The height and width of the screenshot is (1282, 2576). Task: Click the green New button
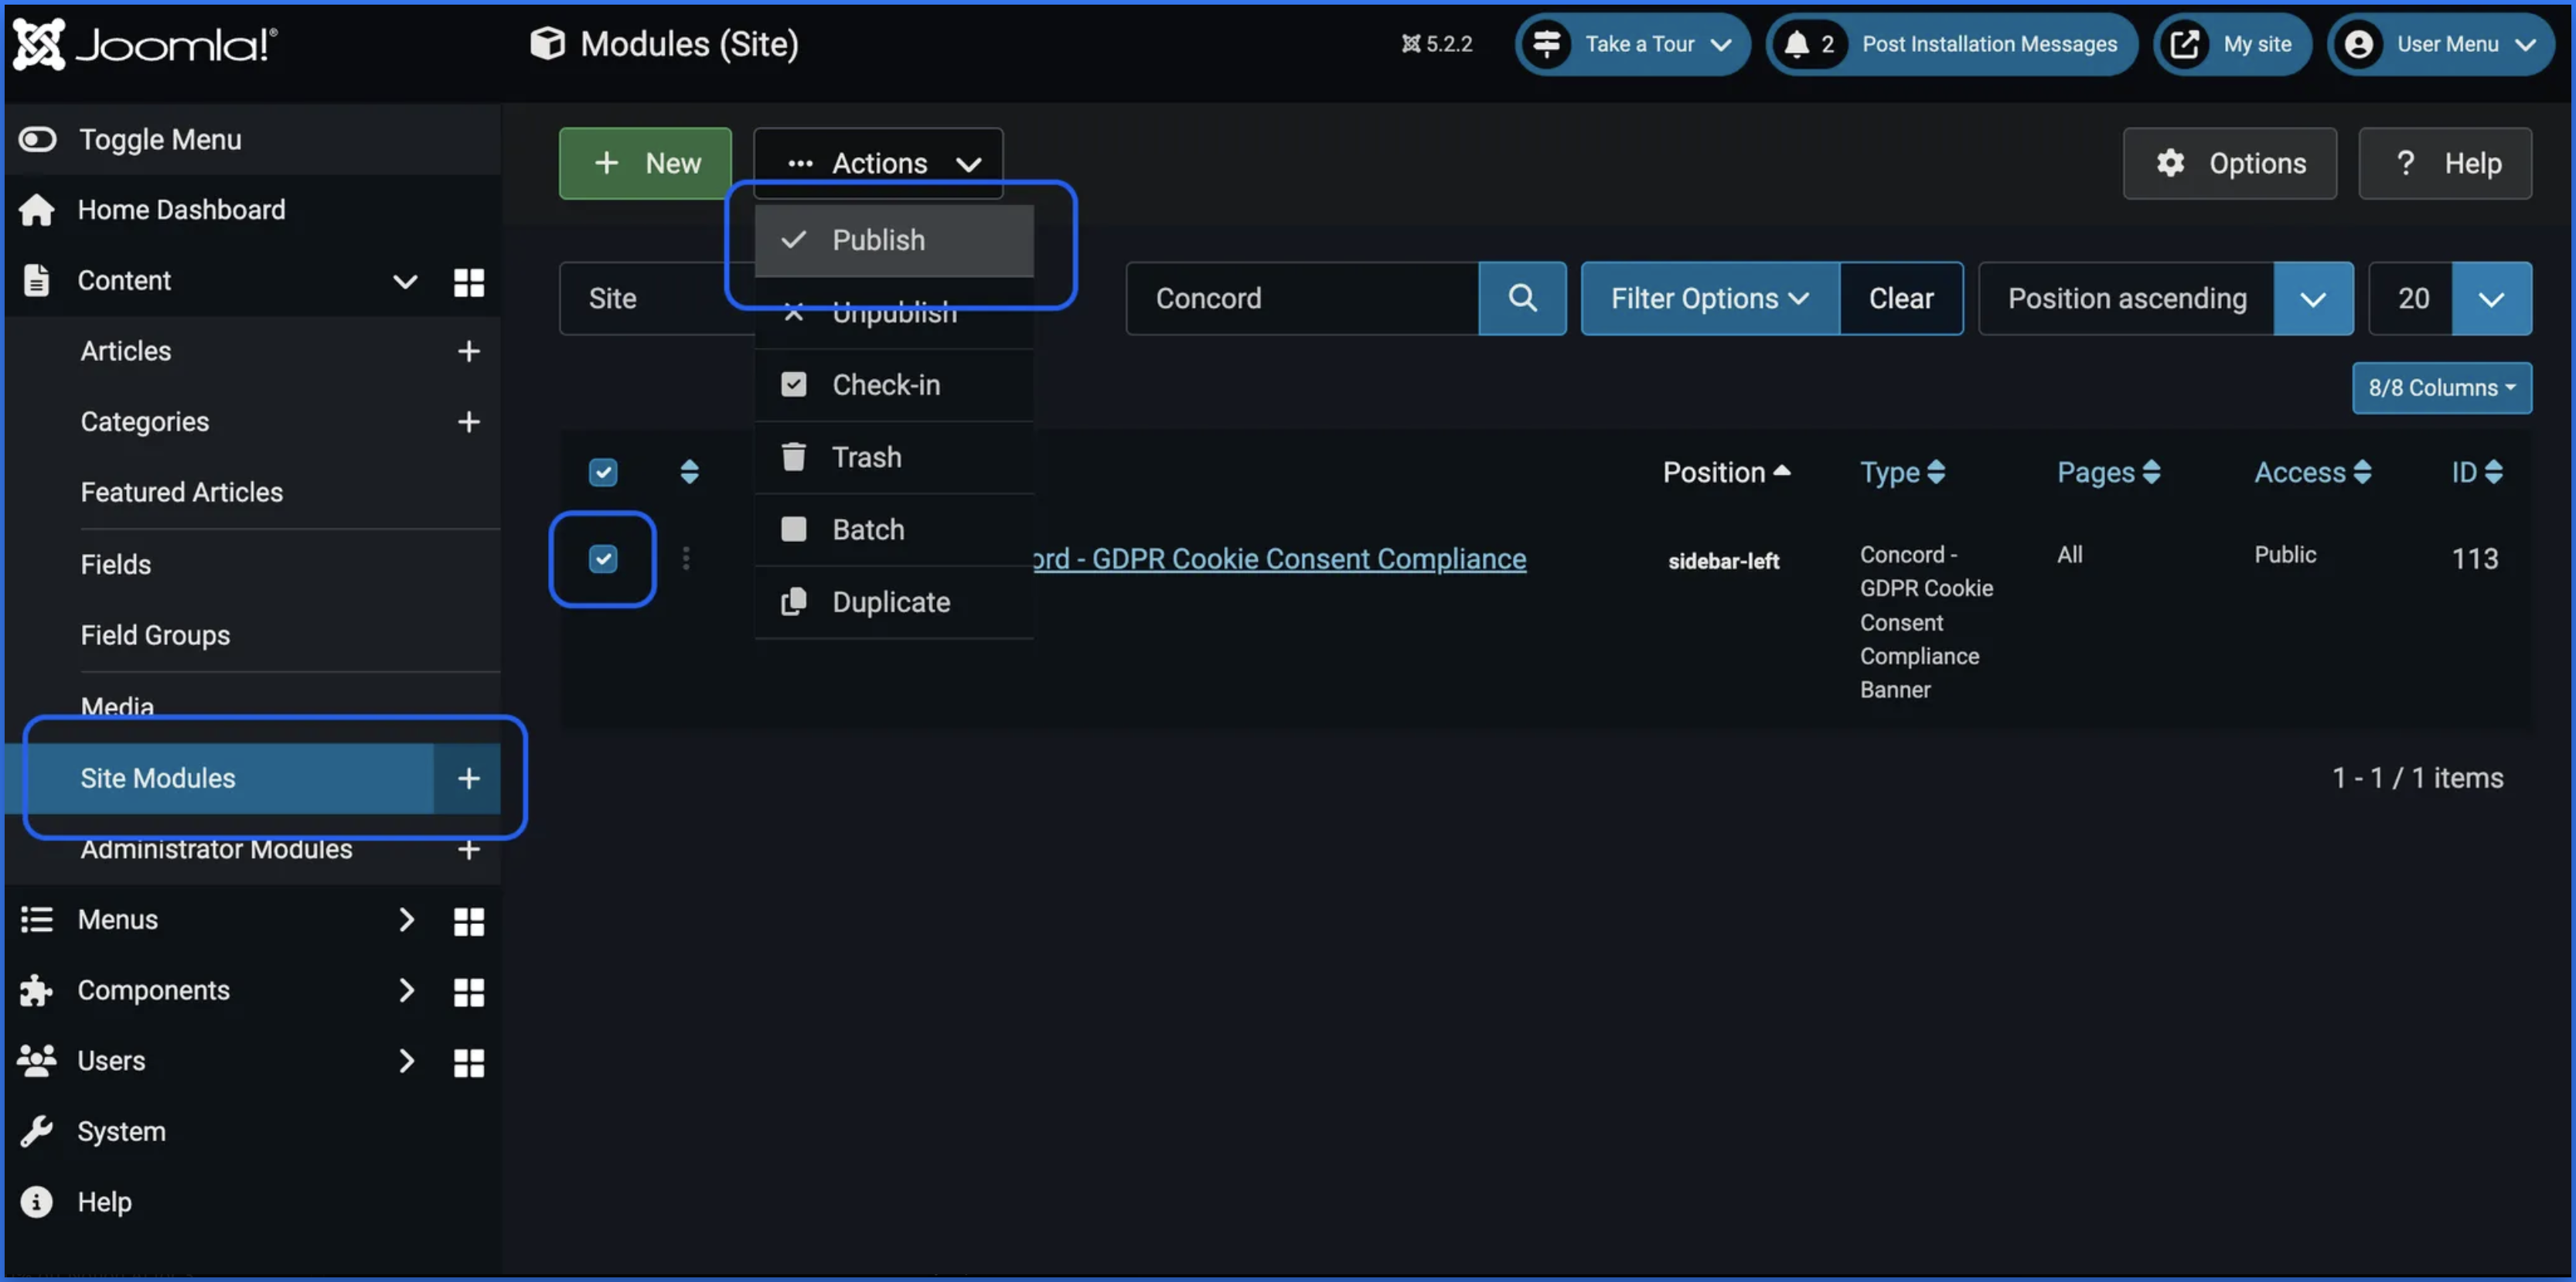tap(645, 163)
